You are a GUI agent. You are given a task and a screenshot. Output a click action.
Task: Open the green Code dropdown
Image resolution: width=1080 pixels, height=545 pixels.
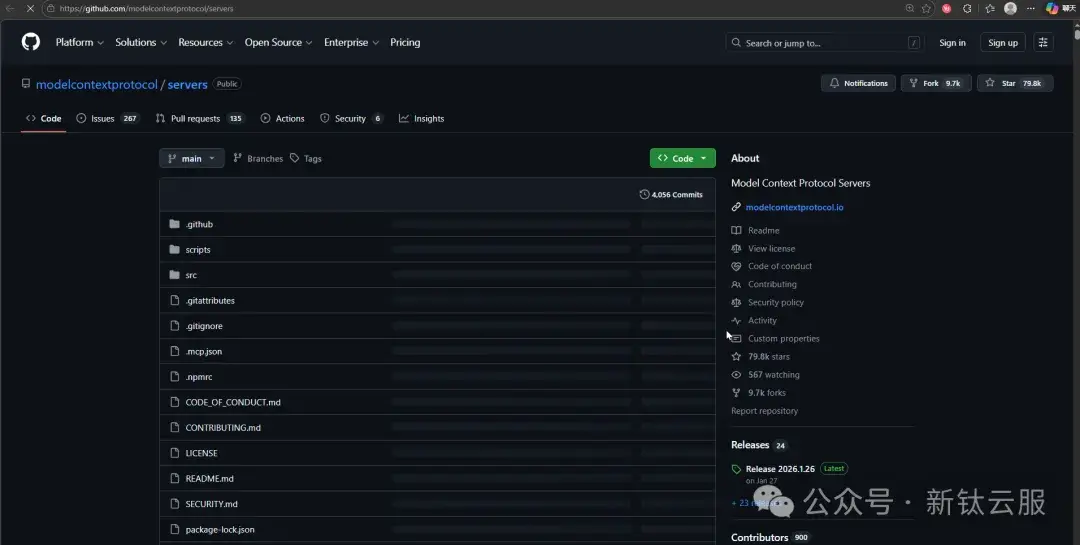pyautogui.click(x=683, y=158)
